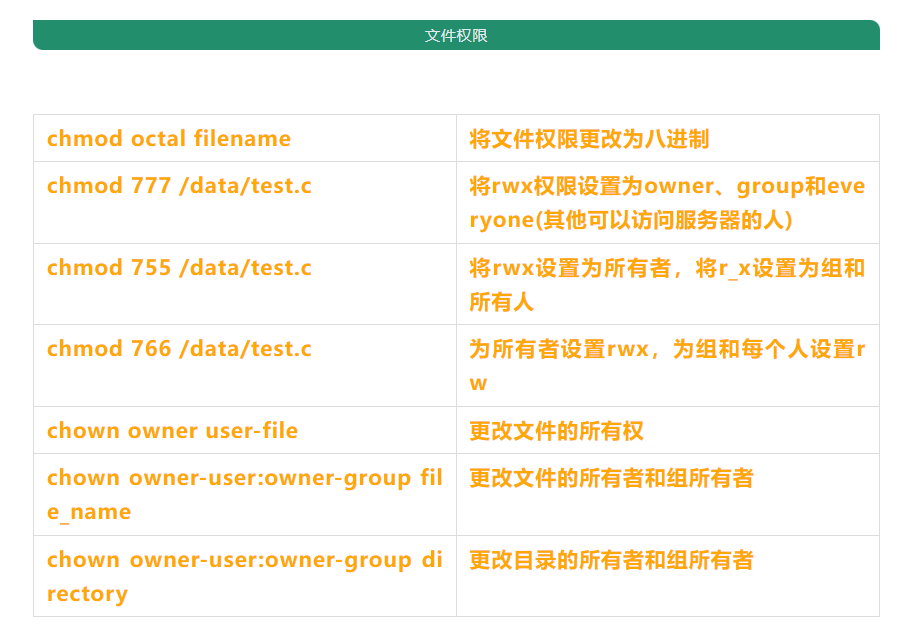Click the word 'user-file' in the chown row
Image resolution: width=908 pixels, height=639 pixels.
click(251, 431)
